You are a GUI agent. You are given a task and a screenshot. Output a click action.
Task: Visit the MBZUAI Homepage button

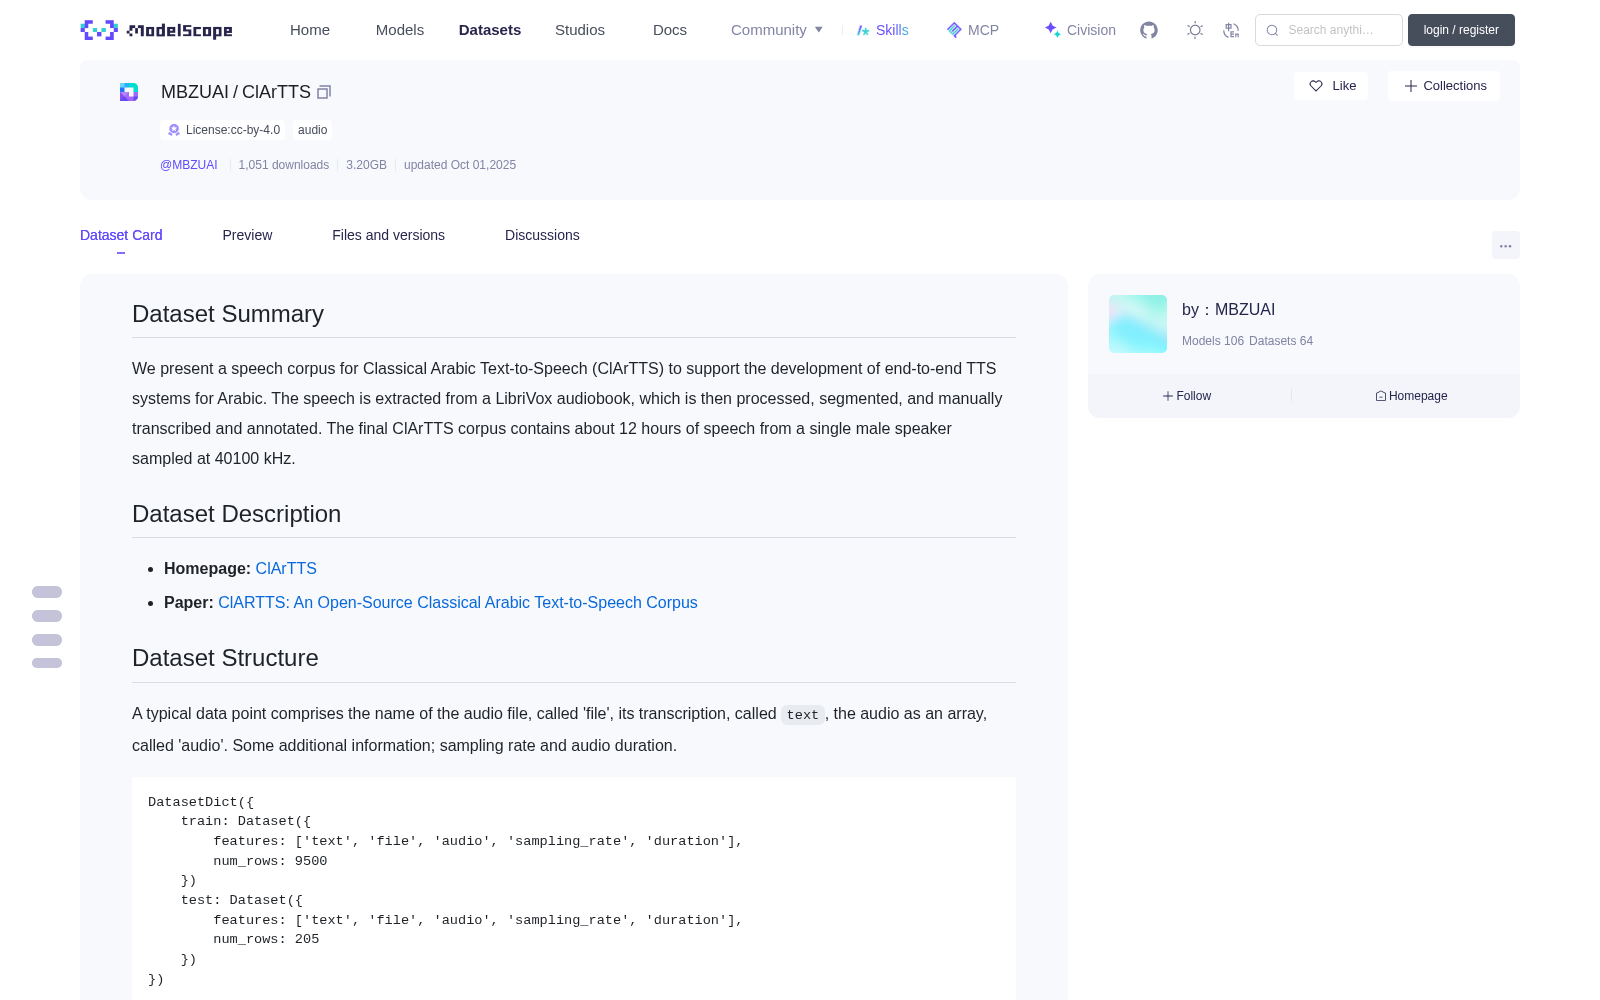[x=1411, y=396]
